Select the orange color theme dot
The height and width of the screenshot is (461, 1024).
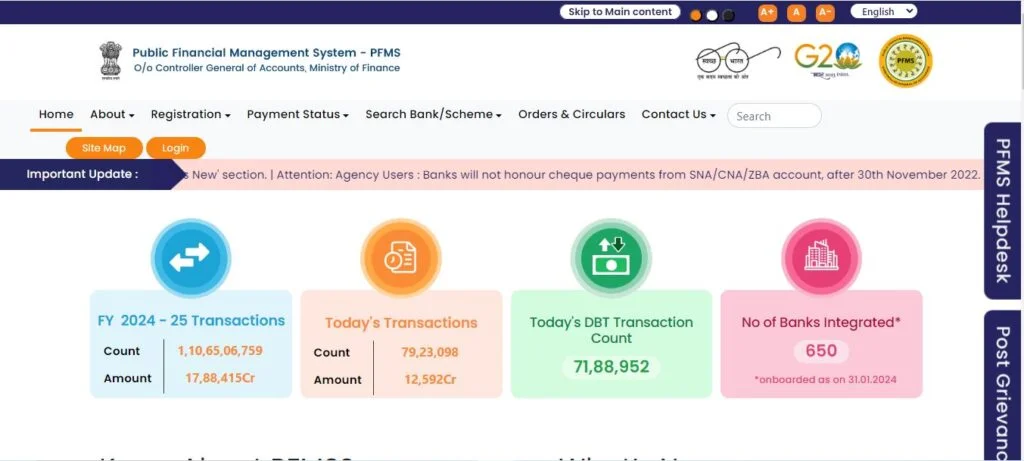(x=696, y=15)
